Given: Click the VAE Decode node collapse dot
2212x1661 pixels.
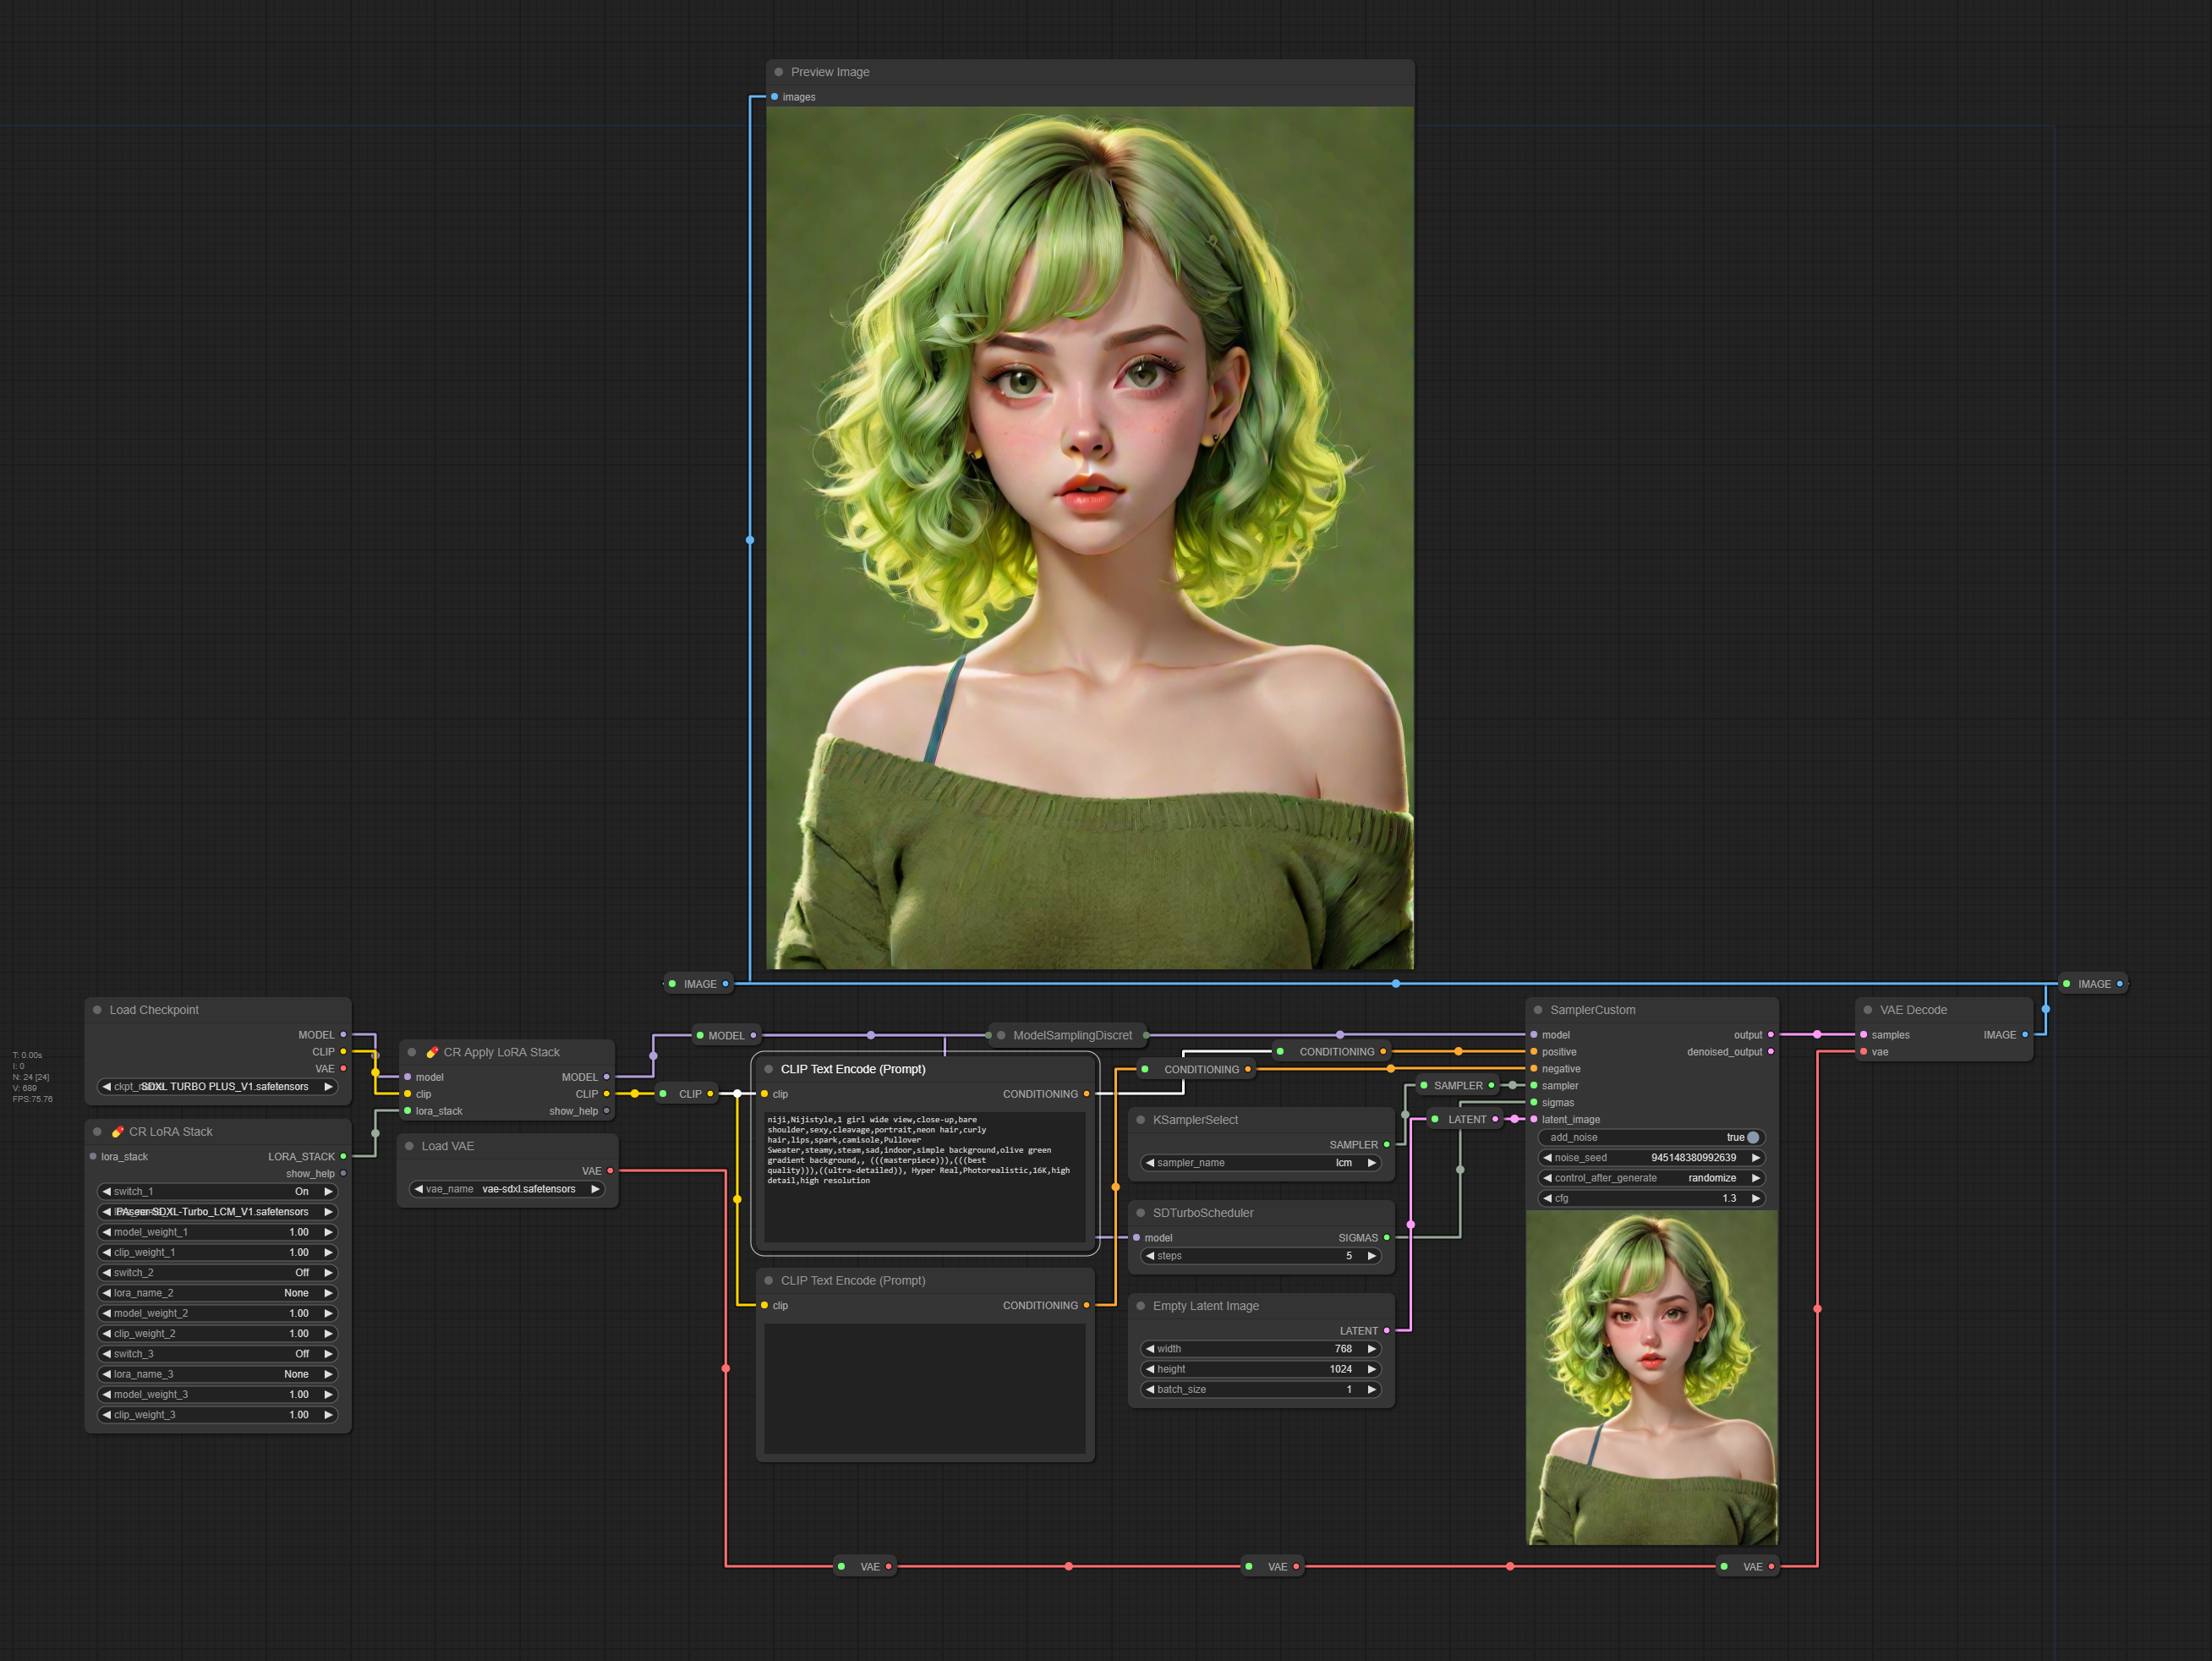Looking at the screenshot, I should (1867, 1010).
